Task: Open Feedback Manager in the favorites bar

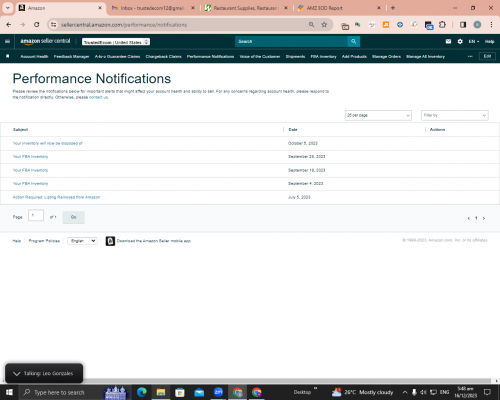Action: 71,57
